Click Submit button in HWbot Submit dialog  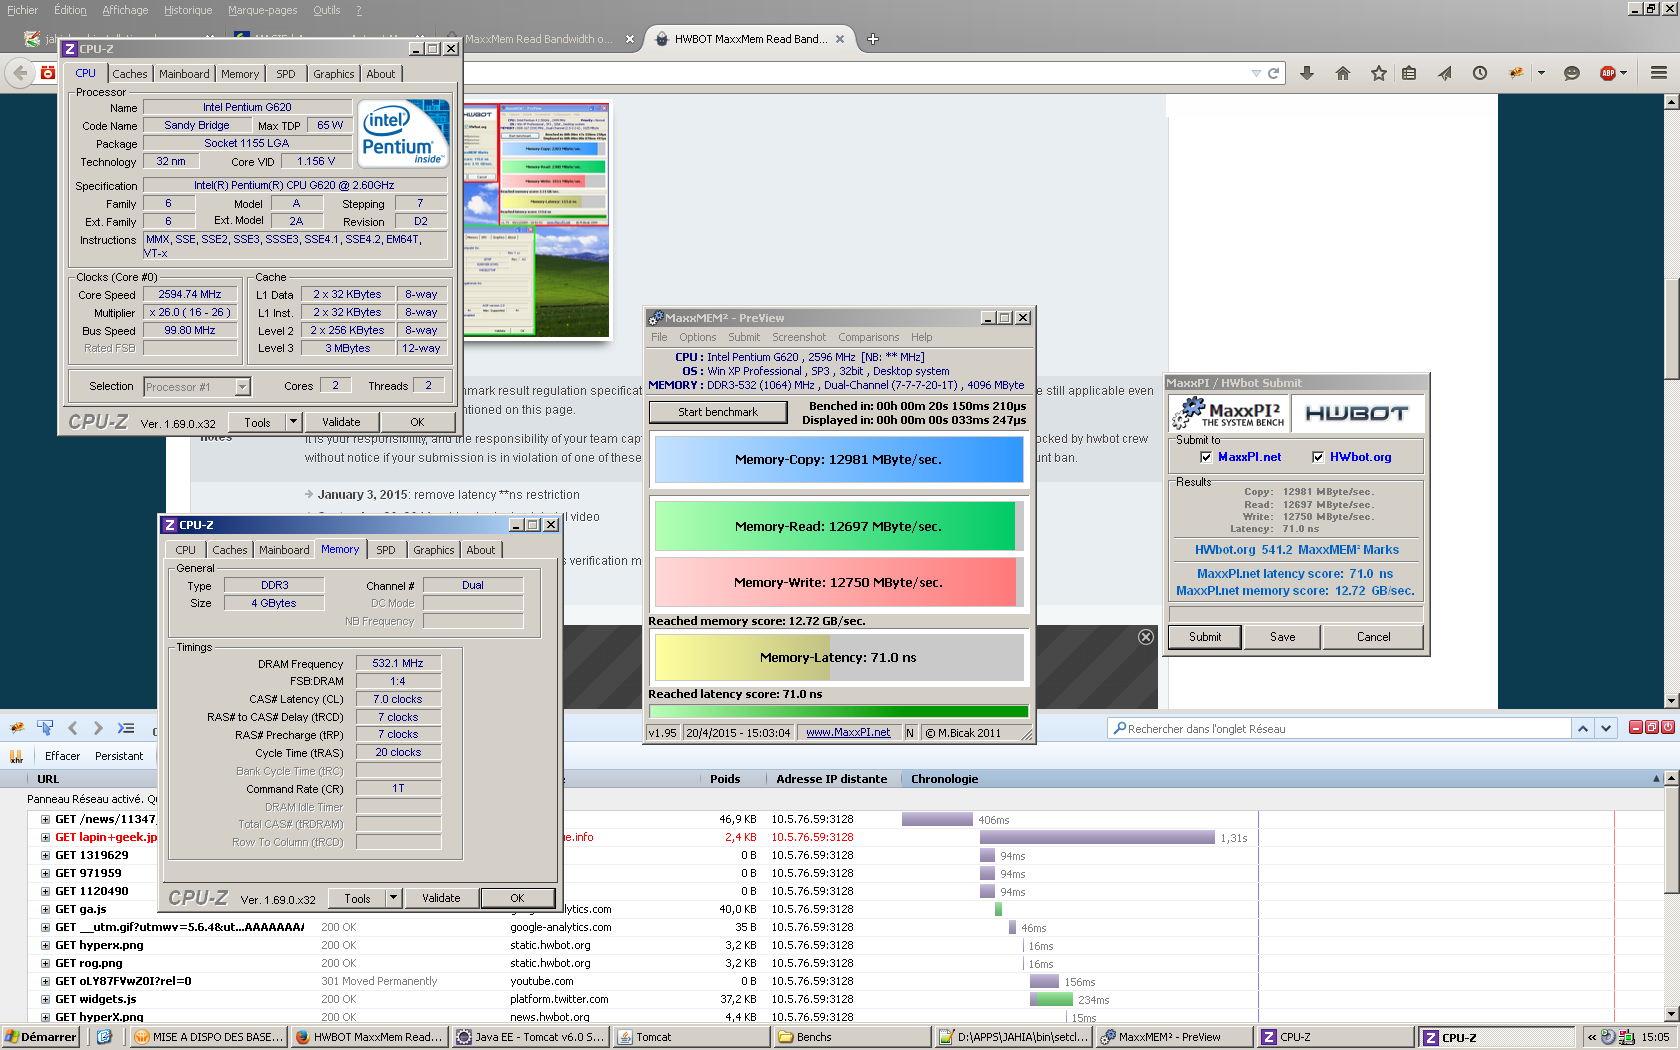1205,637
